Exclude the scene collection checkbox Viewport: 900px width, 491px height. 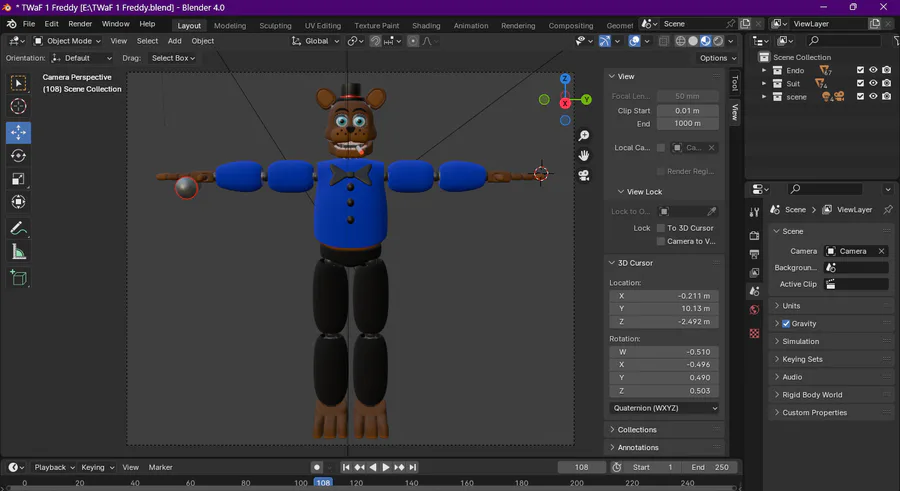pyautogui.click(x=860, y=96)
